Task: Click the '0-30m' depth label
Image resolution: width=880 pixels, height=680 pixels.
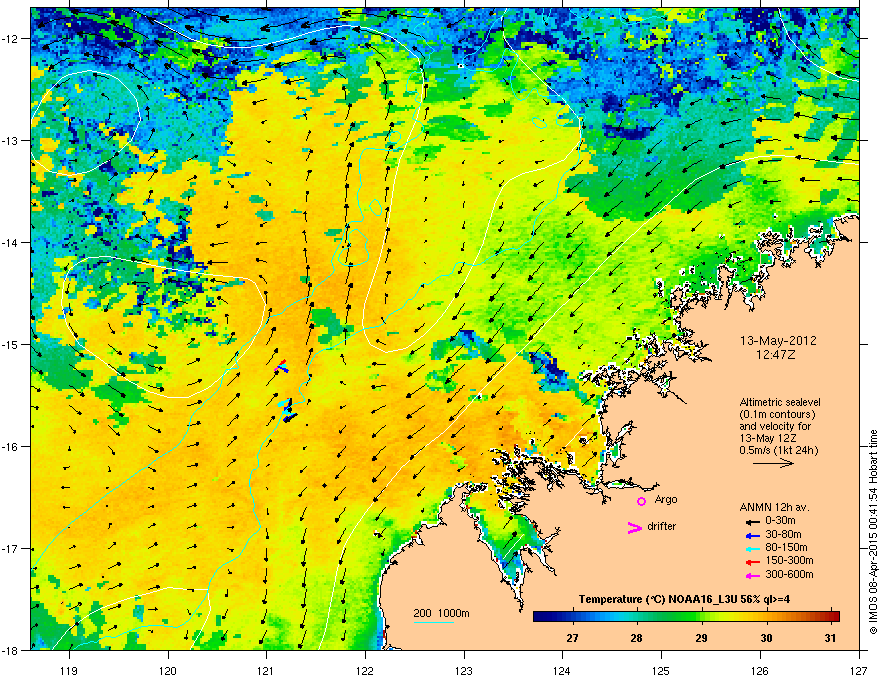Action: [x=780, y=521]
